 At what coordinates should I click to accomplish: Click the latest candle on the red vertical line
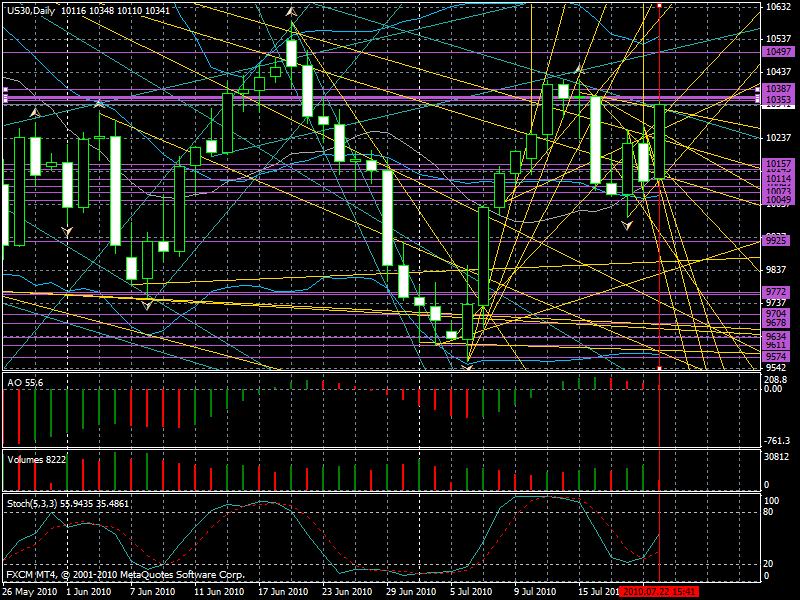[659, 141]
